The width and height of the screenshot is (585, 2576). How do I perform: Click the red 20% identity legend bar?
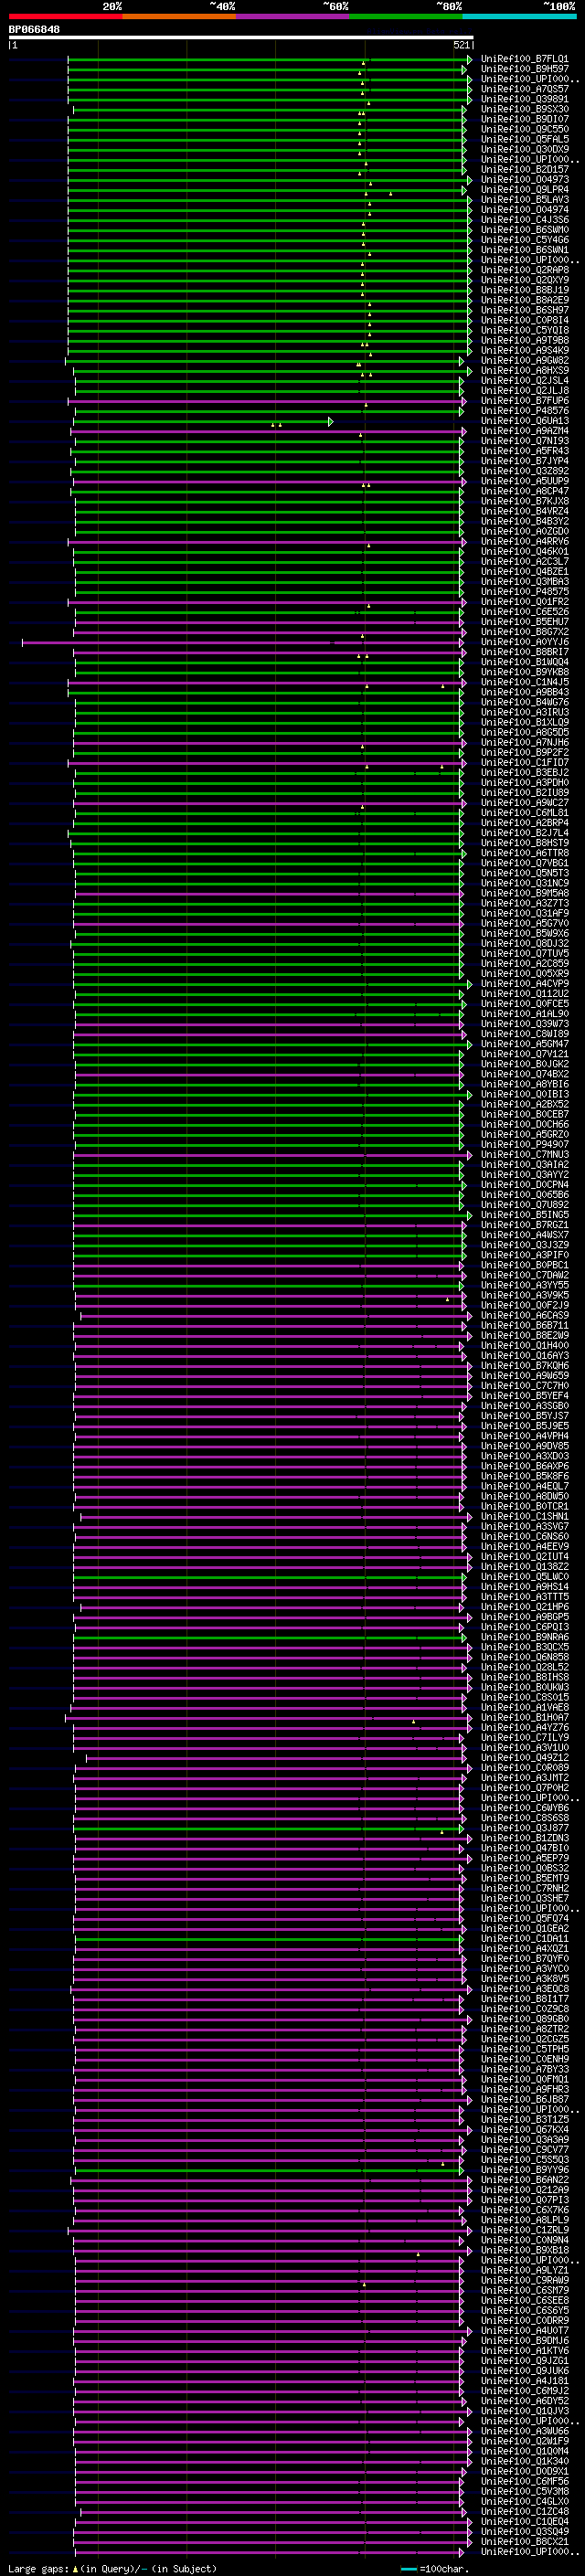pos(66,16)
